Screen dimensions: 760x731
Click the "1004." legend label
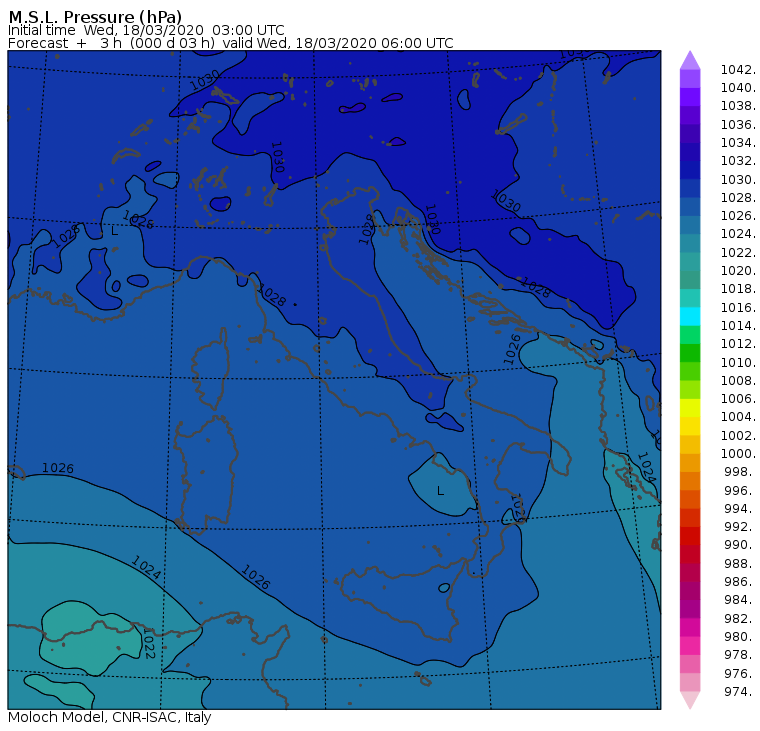(738, 417)
